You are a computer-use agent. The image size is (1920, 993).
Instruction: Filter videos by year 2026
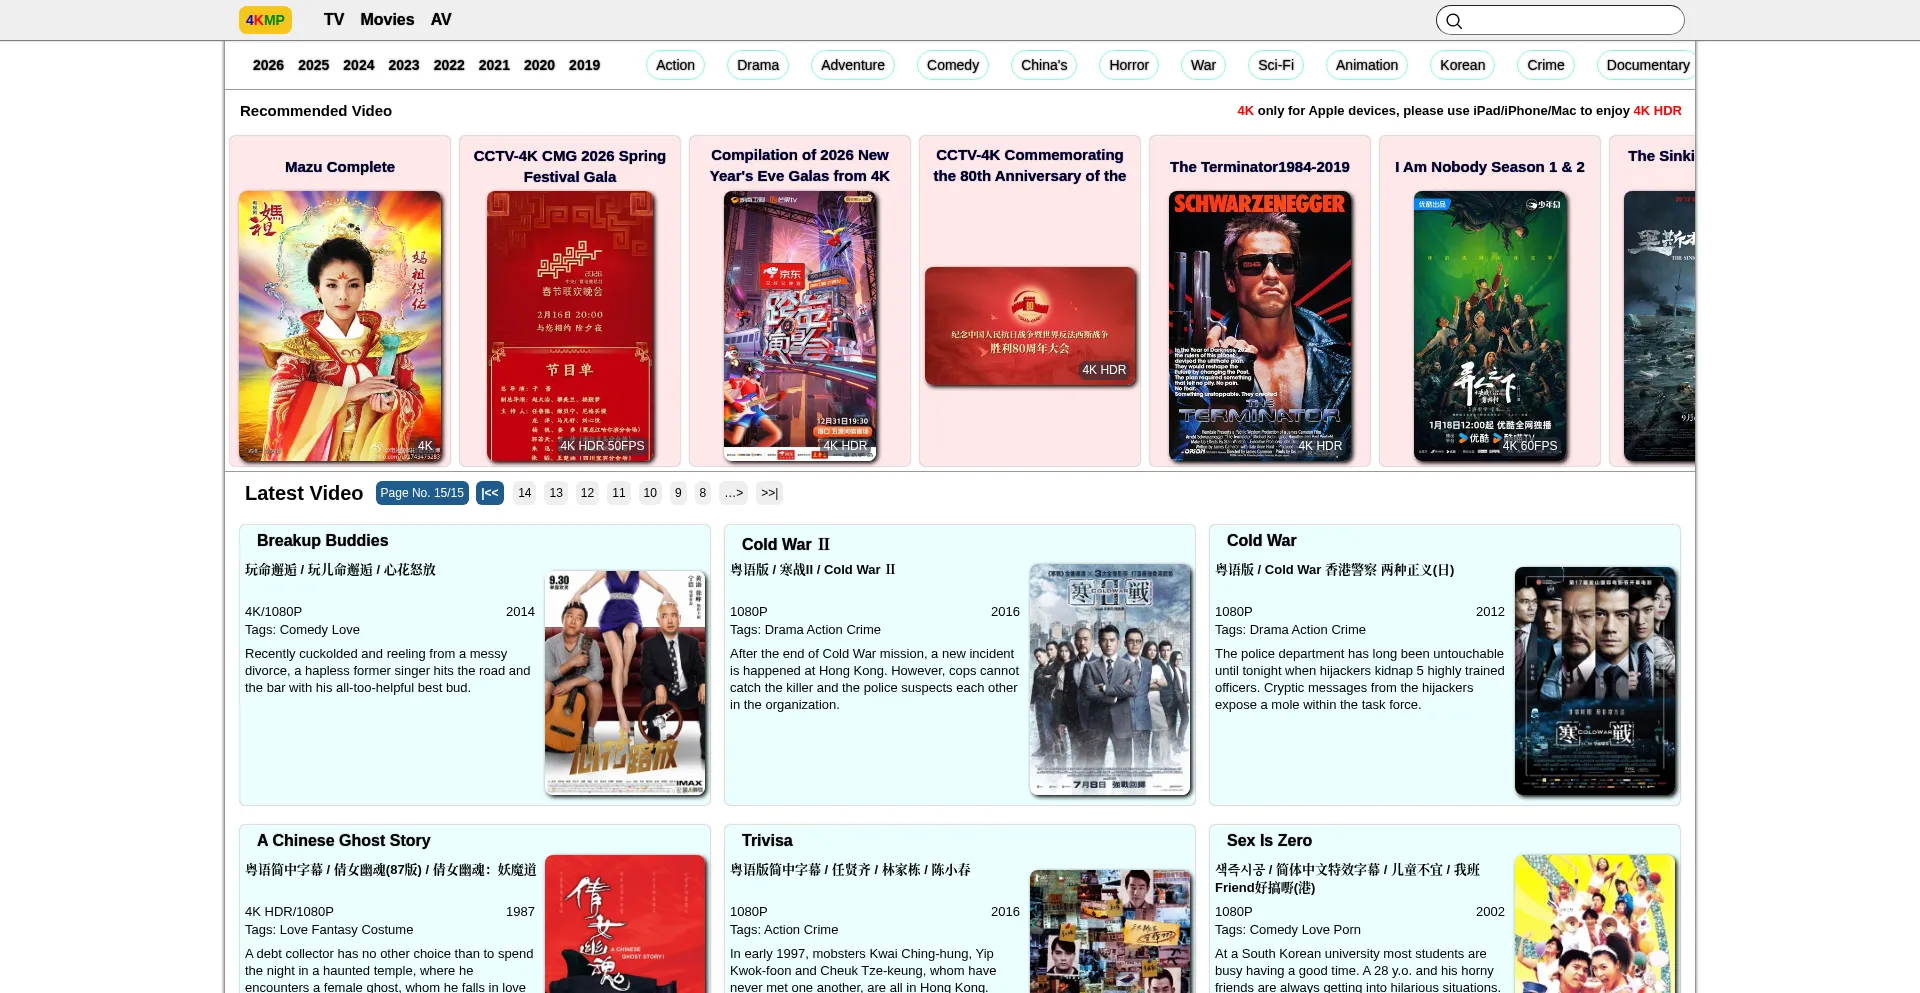click(268, 65)
